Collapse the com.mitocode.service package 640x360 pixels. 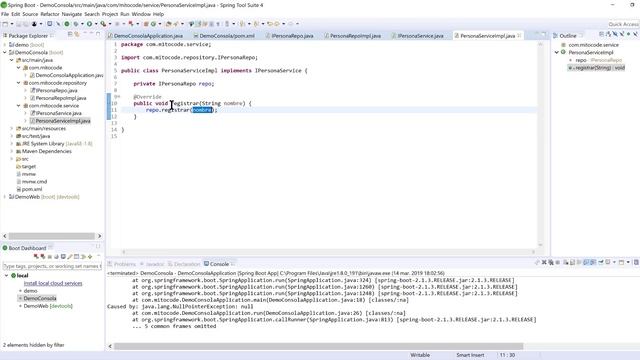(18, 106)
